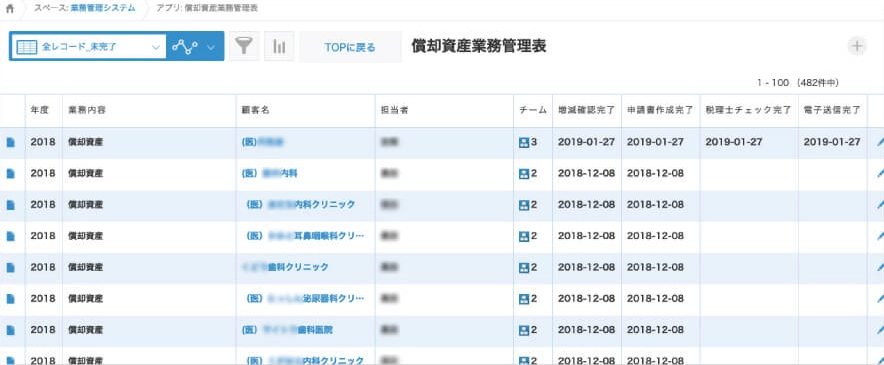
Task: Open customer link 歯科医院
Action: pos(287,329)
